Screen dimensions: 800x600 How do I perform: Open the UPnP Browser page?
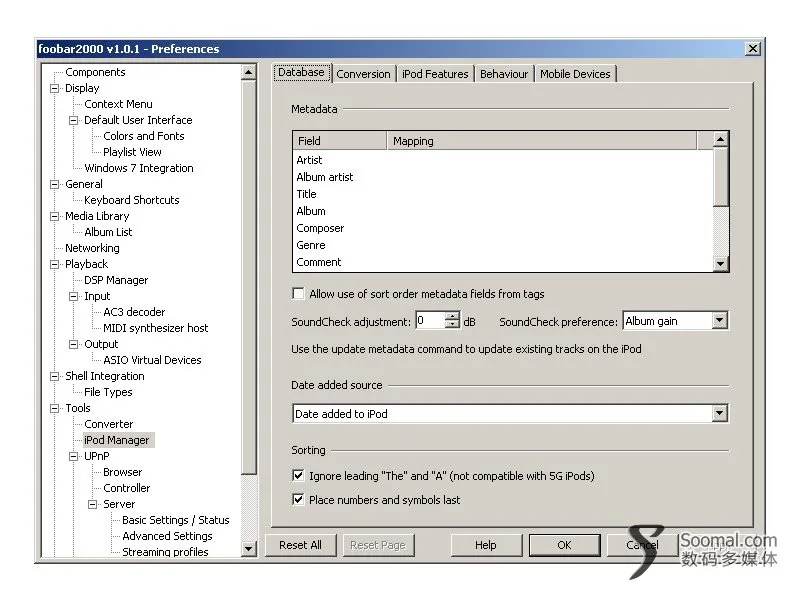click(x=122, y=472)
